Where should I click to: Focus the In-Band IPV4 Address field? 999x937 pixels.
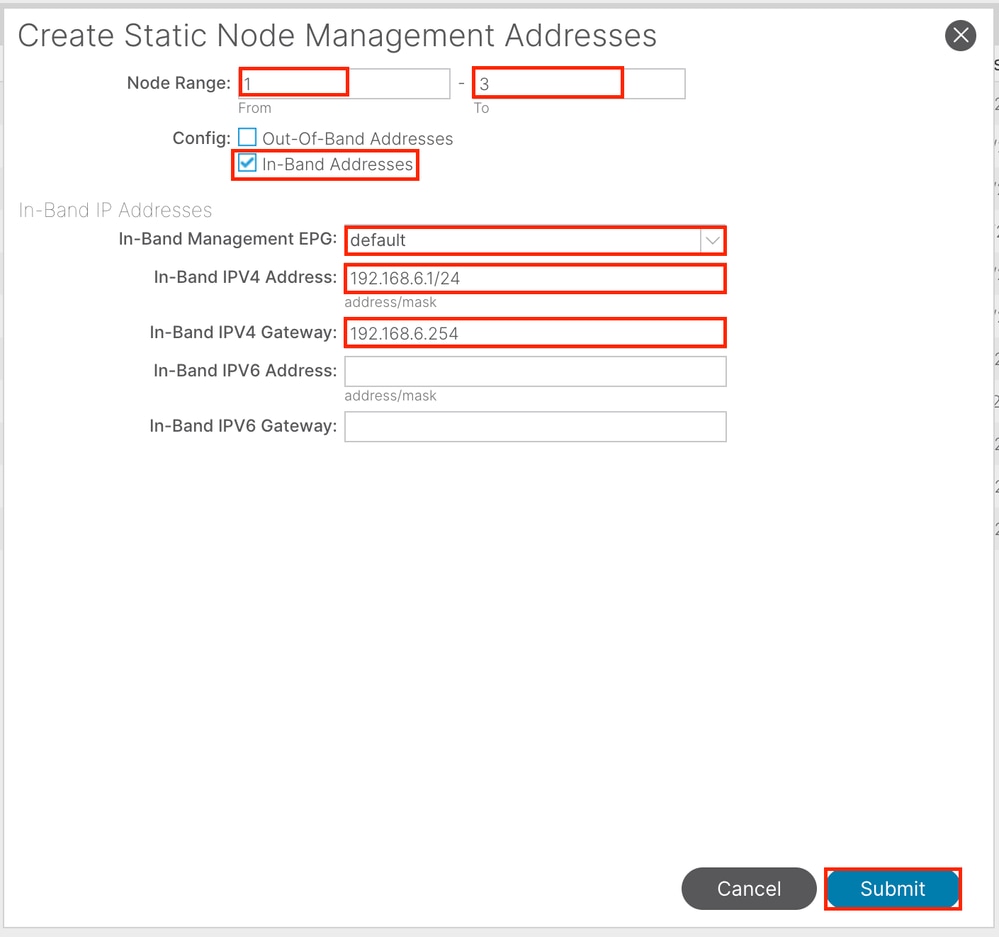click(535, 278)
